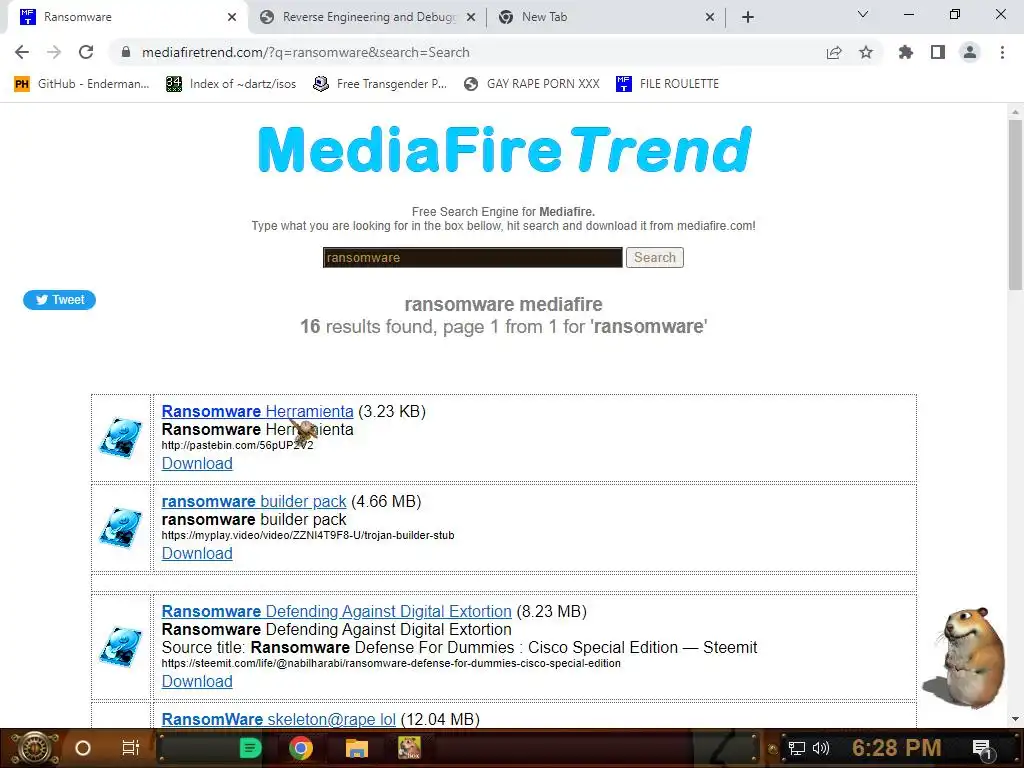Viewport: 1024px width, 768px height.
Task: Click the 6:28 PM clock
Action: pyautogui.click(x=897, y=748)
